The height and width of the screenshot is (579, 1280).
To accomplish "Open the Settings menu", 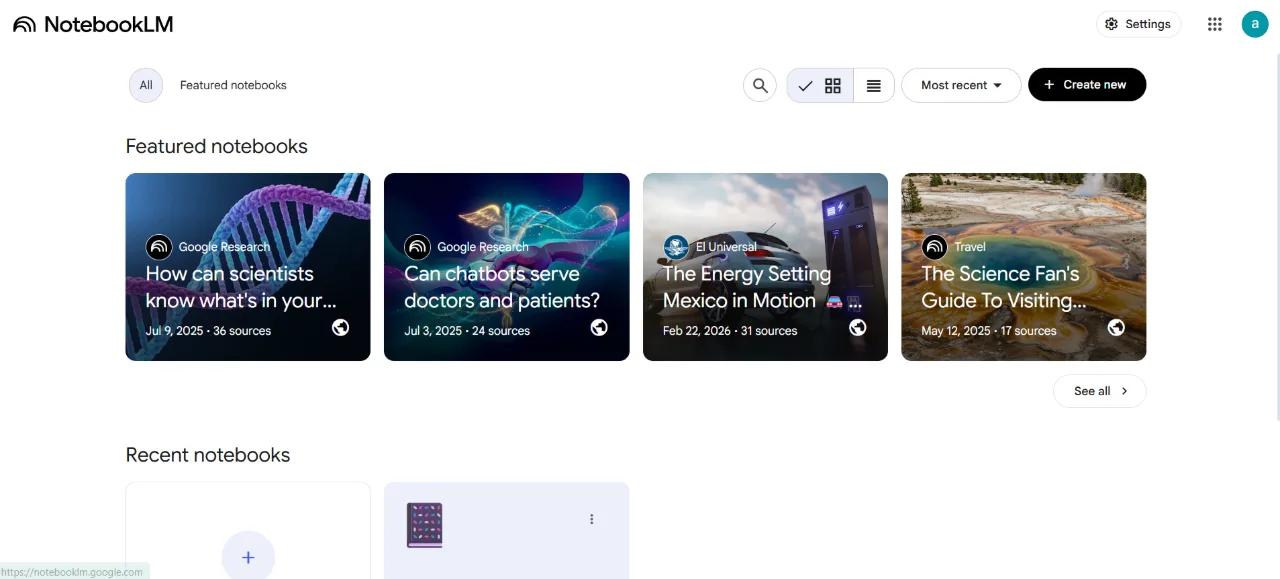I will 1138,24.
